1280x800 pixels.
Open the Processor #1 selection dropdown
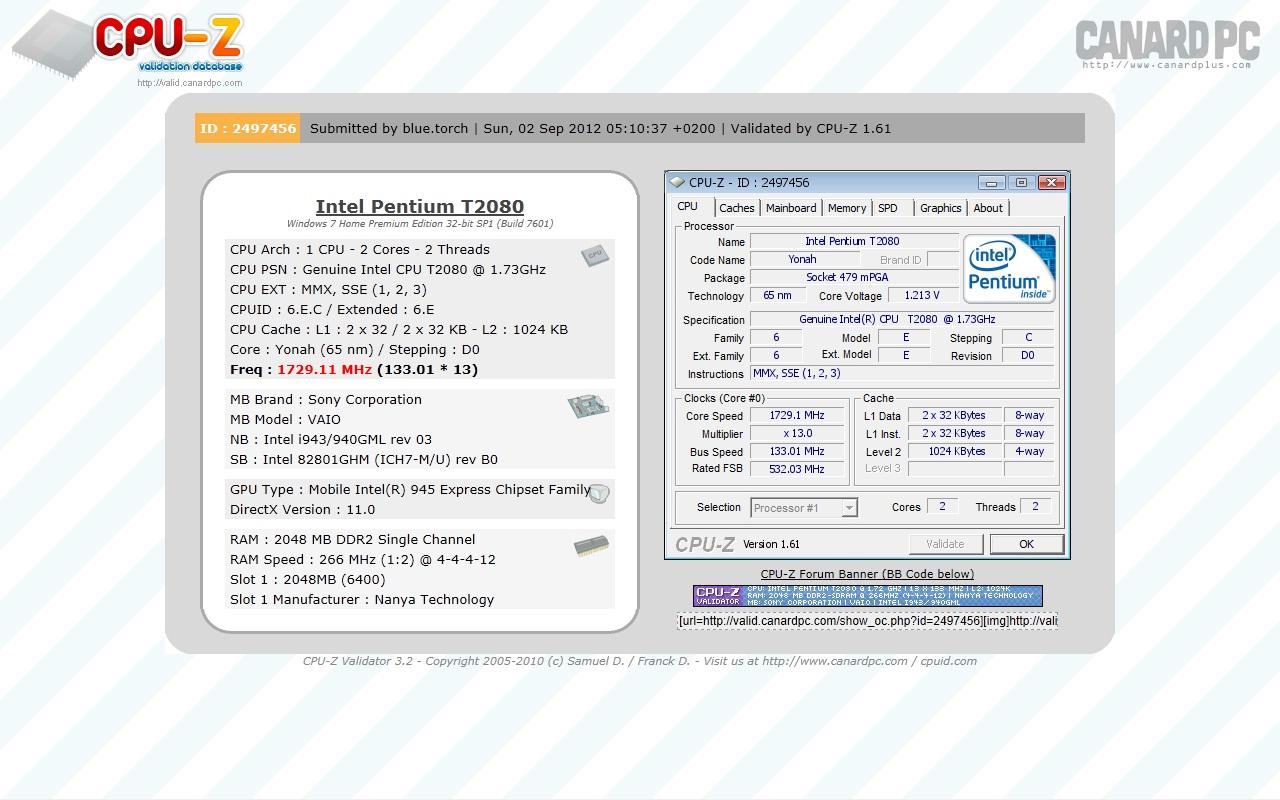(x=804, y=508)
